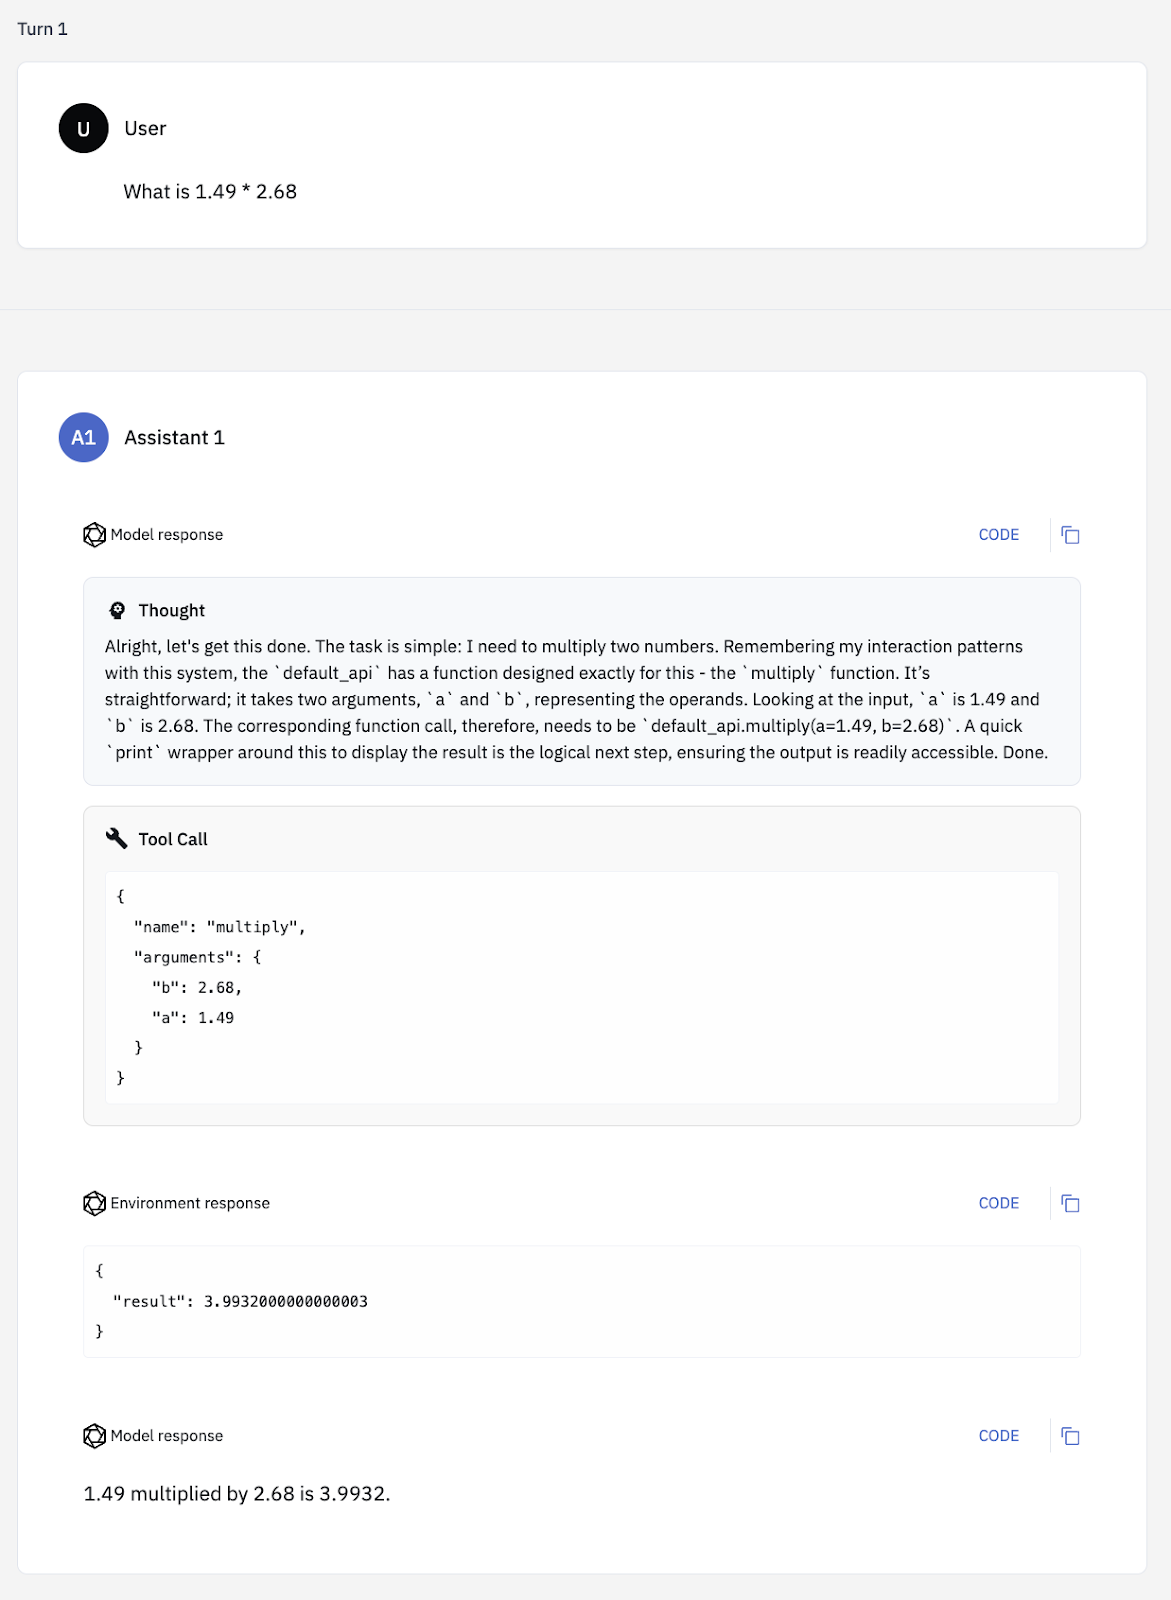Show CODE view for first Model response
The image size is (1171, 1600).
pyautogui.click(x=998, y=535)
